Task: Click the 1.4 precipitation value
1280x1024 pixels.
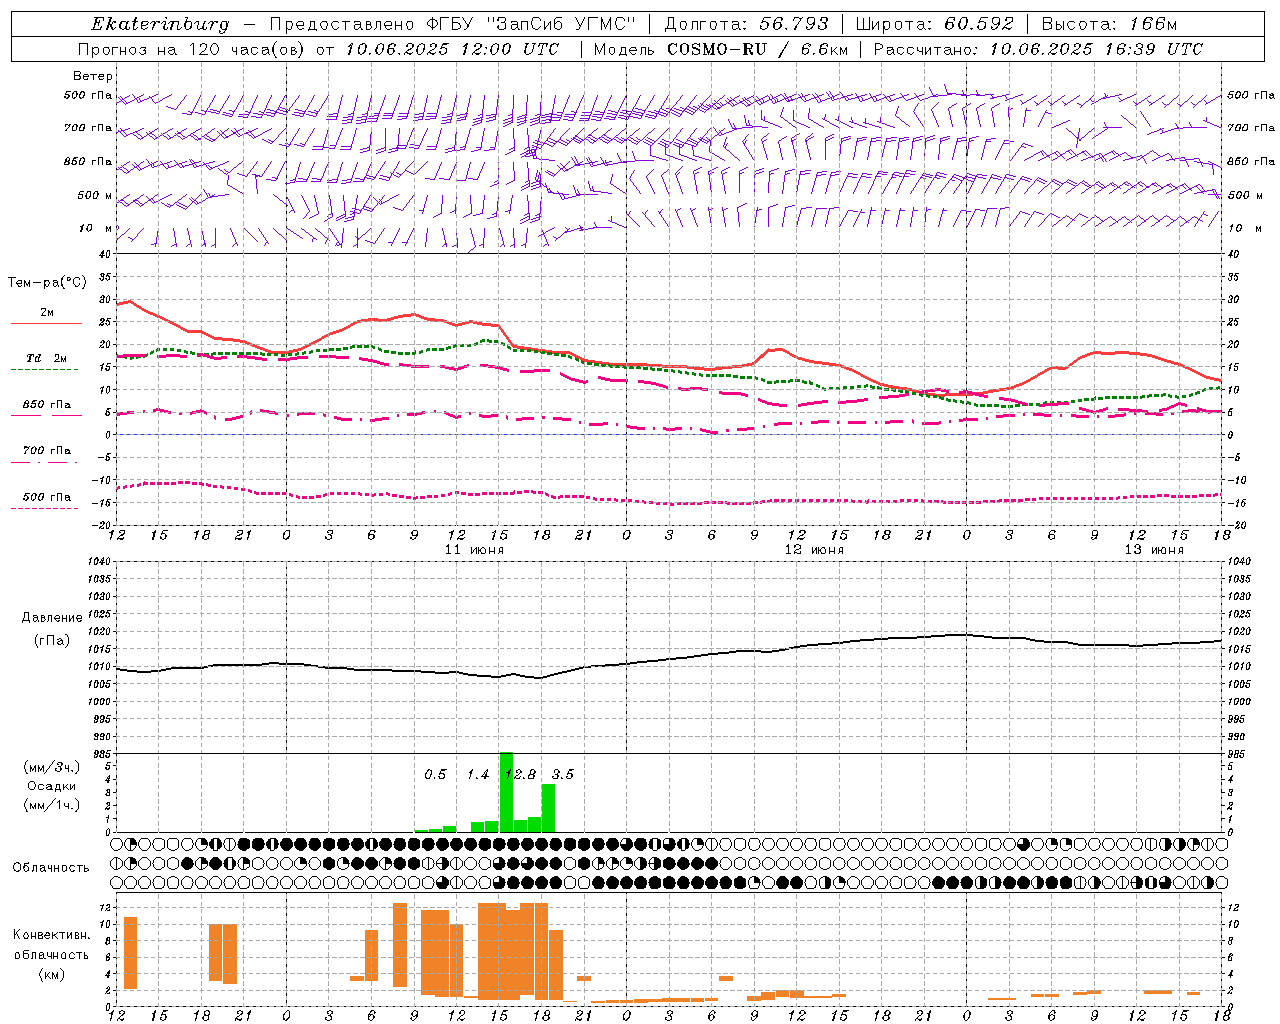Action: click(478, 775)
